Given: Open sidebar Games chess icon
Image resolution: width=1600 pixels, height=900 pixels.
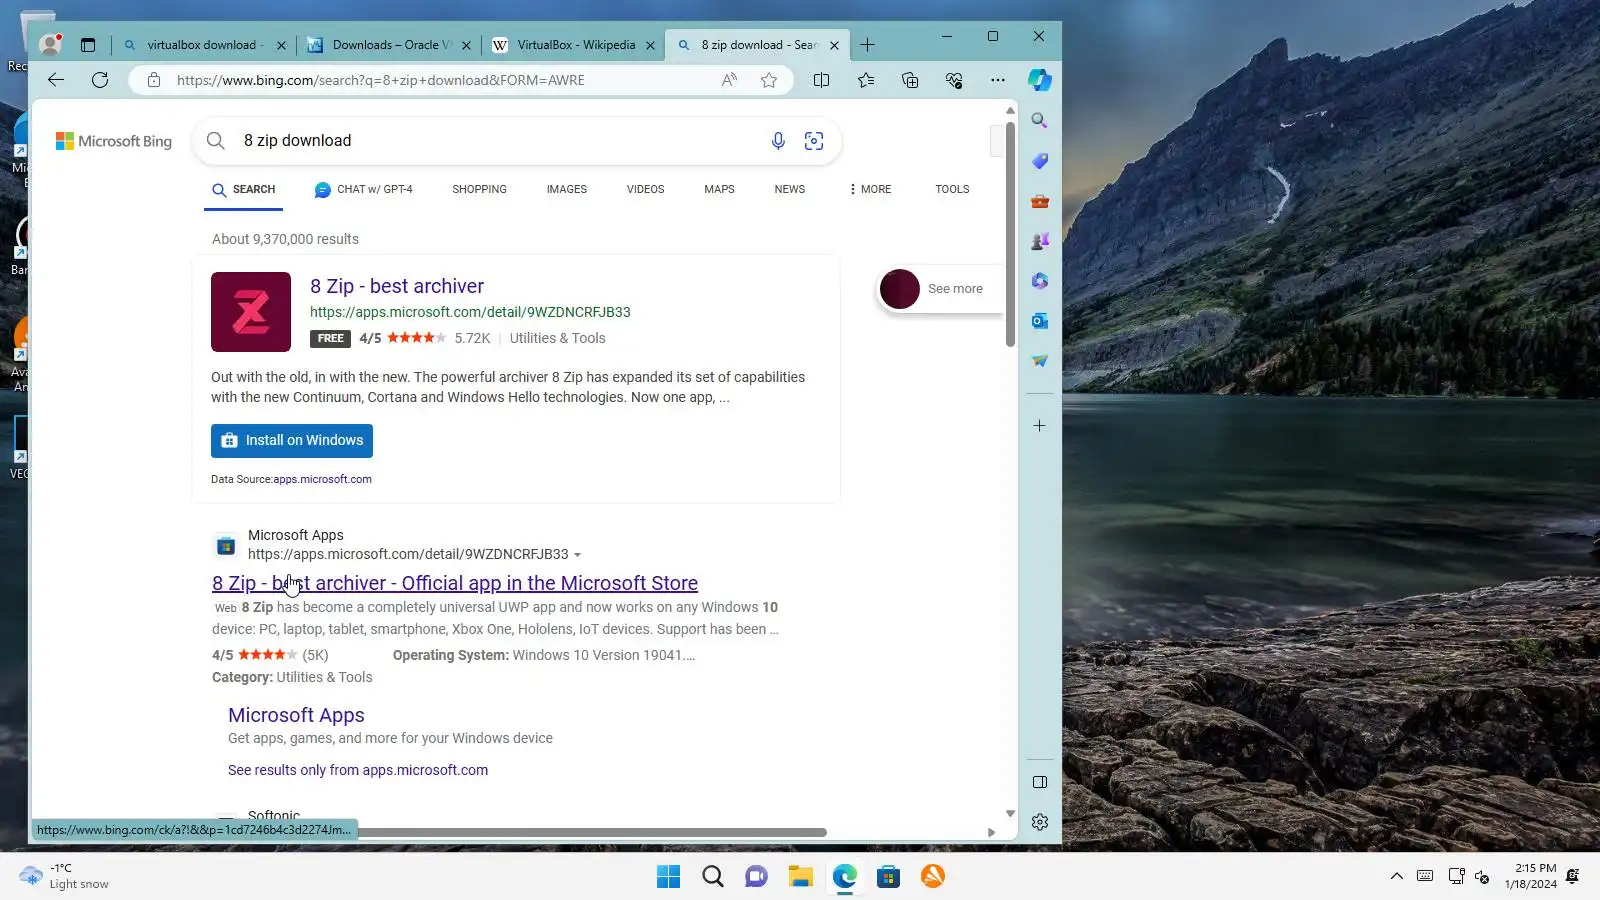Looking at the screenshot, I should pyautogui.click(x=1040, y=241).
